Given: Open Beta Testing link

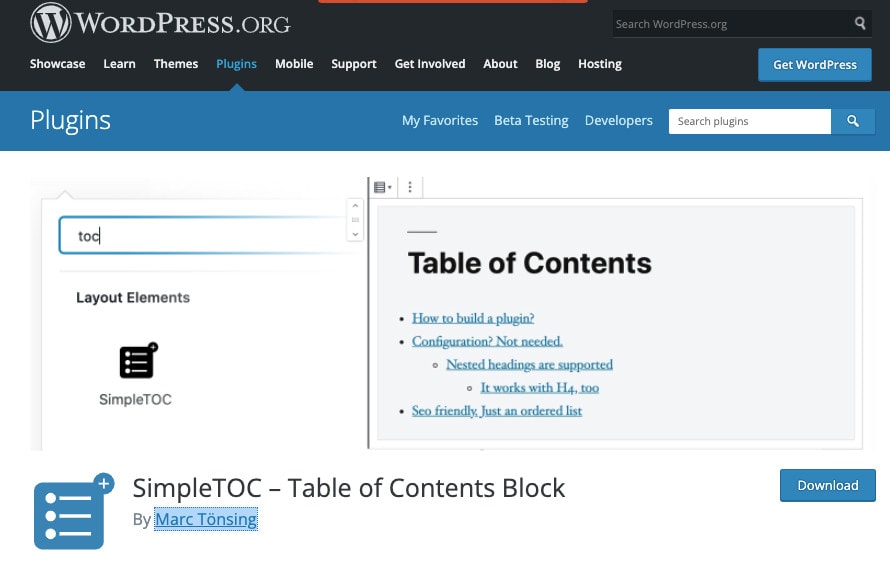Looking at the screenshot, I should point(531,120).
